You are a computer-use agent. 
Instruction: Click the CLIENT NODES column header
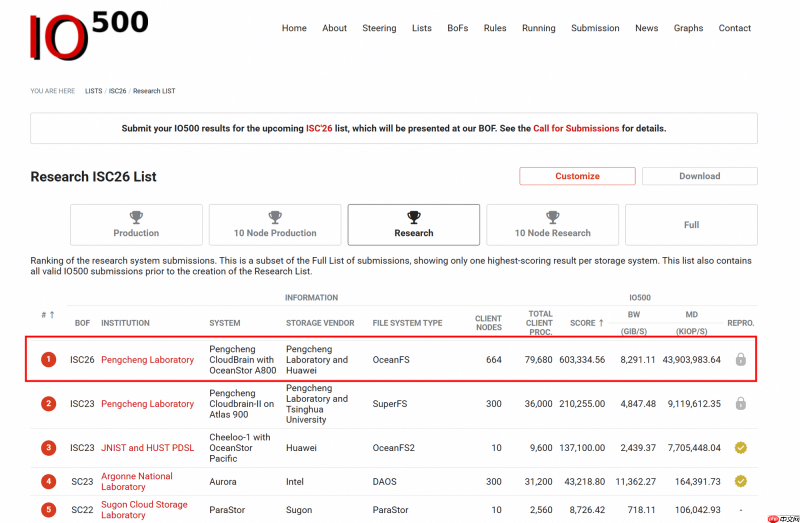coord(488,323)
